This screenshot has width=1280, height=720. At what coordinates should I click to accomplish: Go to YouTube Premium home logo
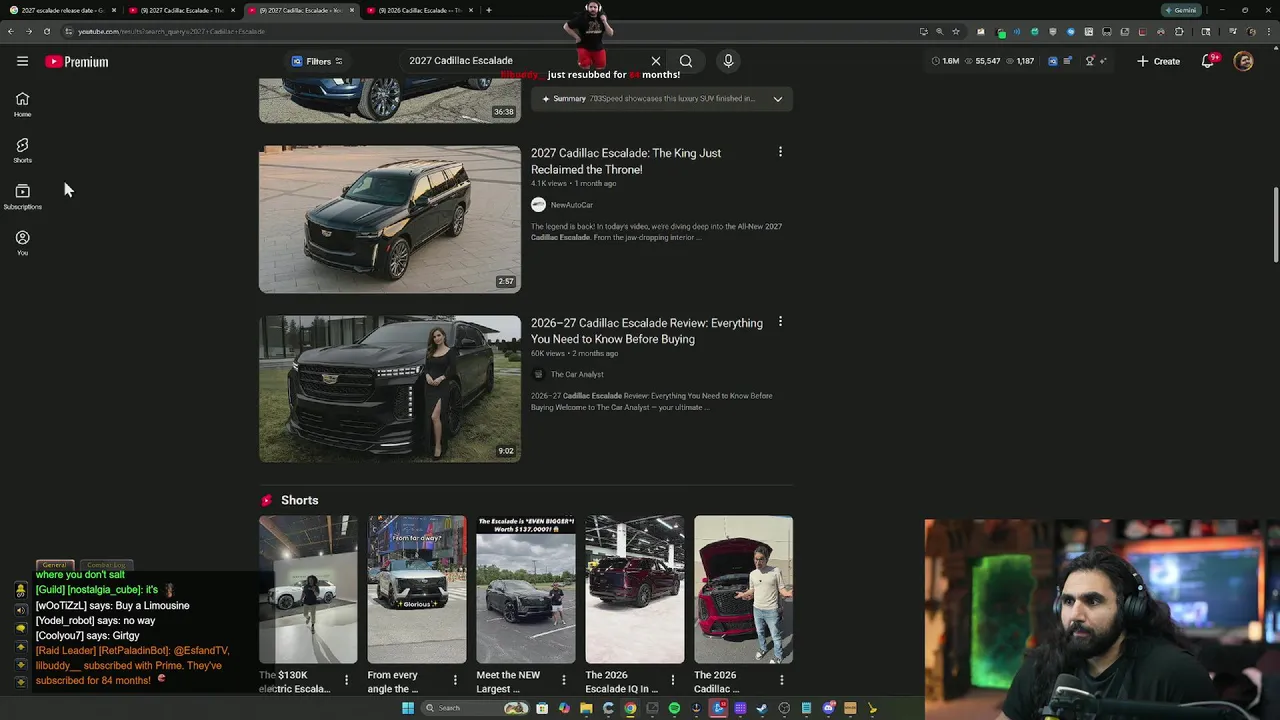pos(76,61)
